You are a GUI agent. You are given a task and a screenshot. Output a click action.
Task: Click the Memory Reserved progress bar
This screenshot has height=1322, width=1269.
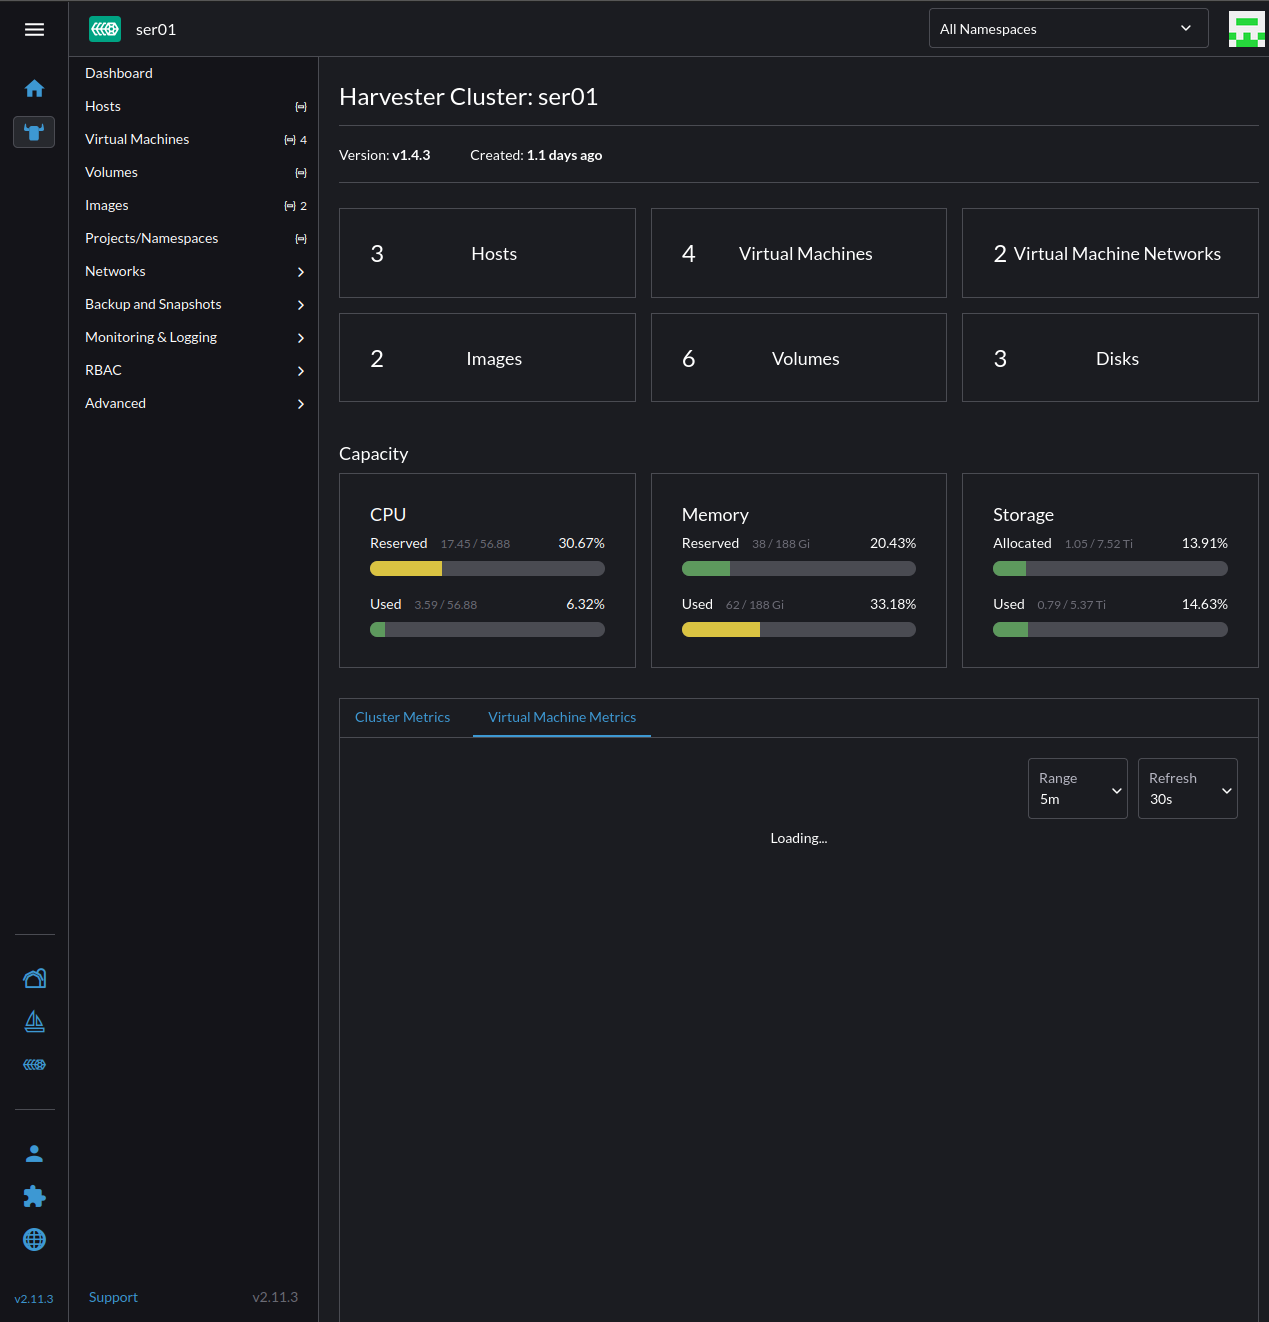point(799,569)
